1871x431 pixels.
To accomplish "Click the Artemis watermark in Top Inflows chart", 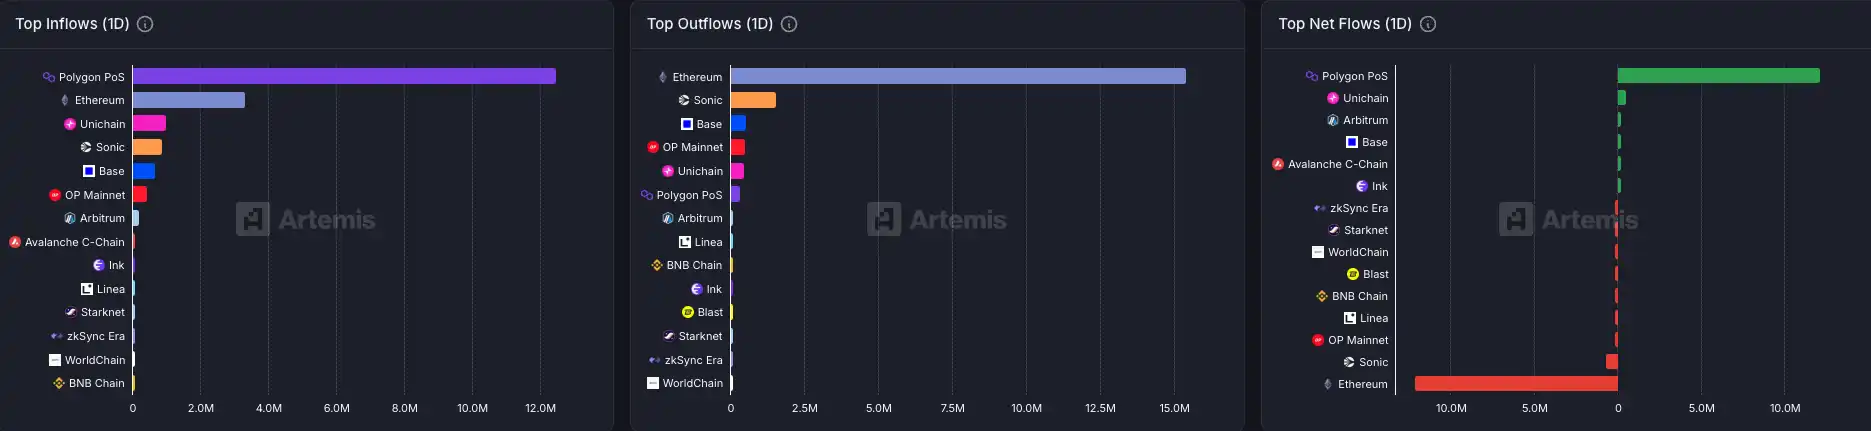I will point(306,219).
